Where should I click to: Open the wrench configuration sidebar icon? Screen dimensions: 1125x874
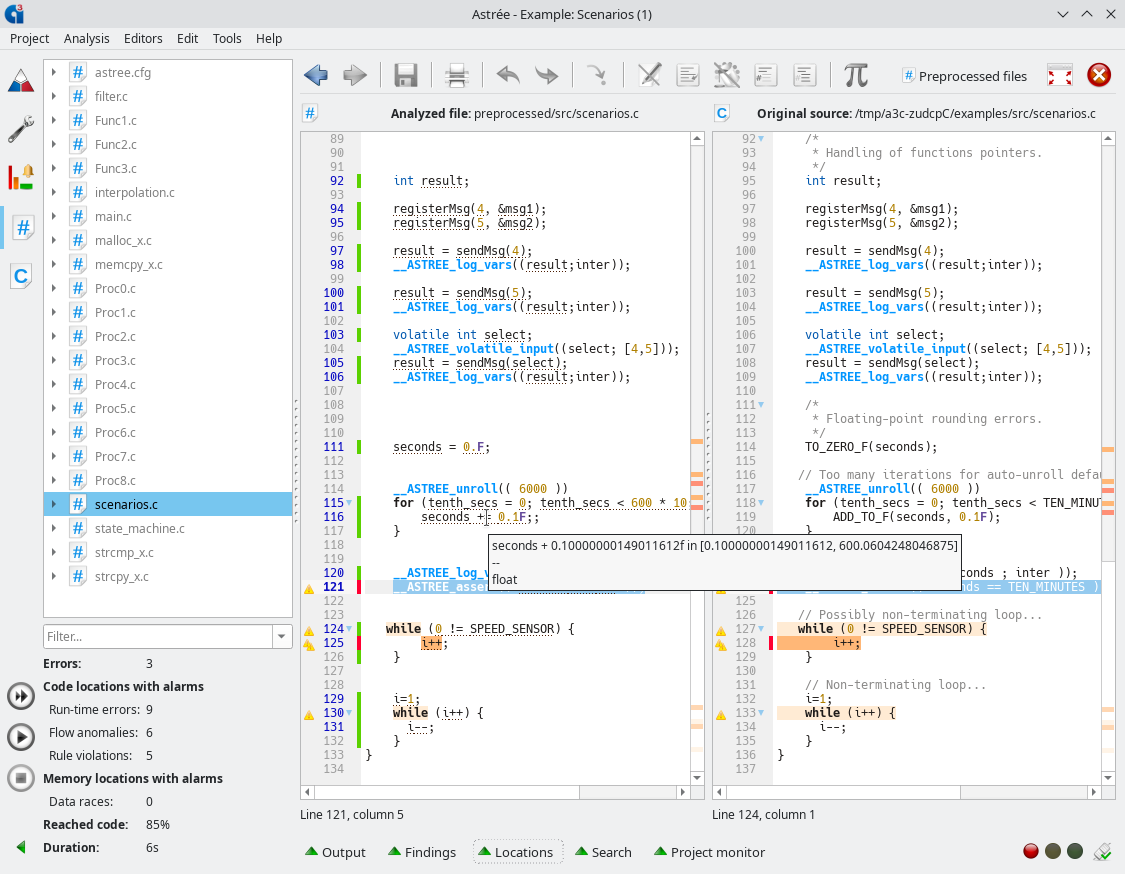click(21, 129)
